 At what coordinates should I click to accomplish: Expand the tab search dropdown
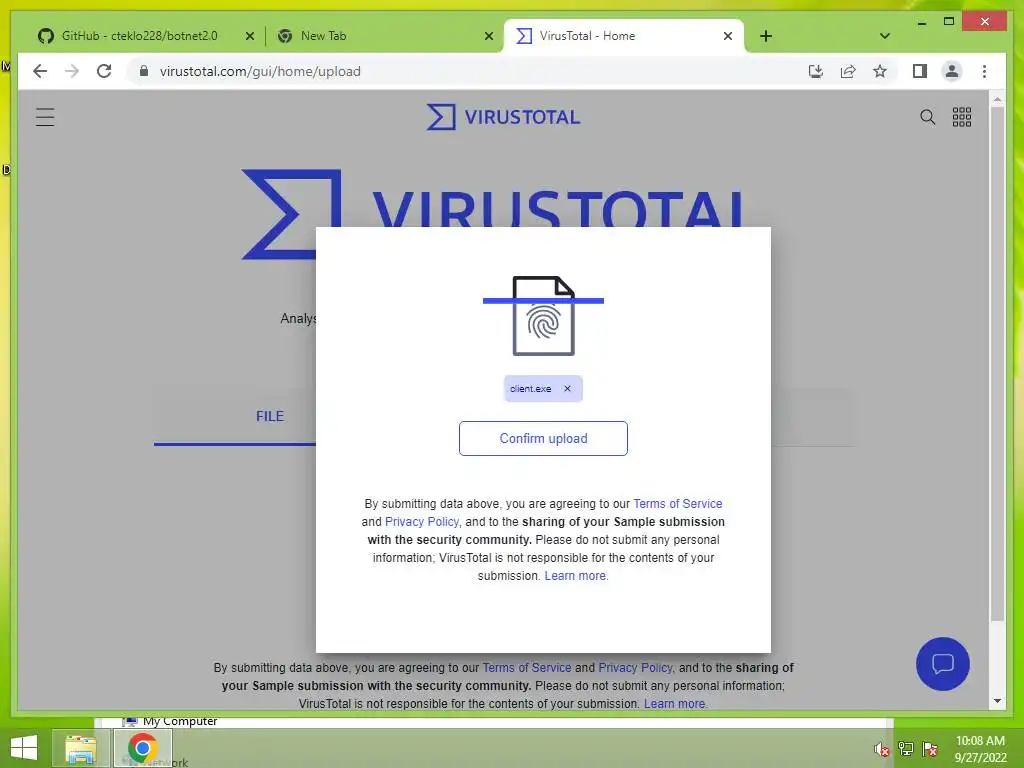(x=885, y=36)
